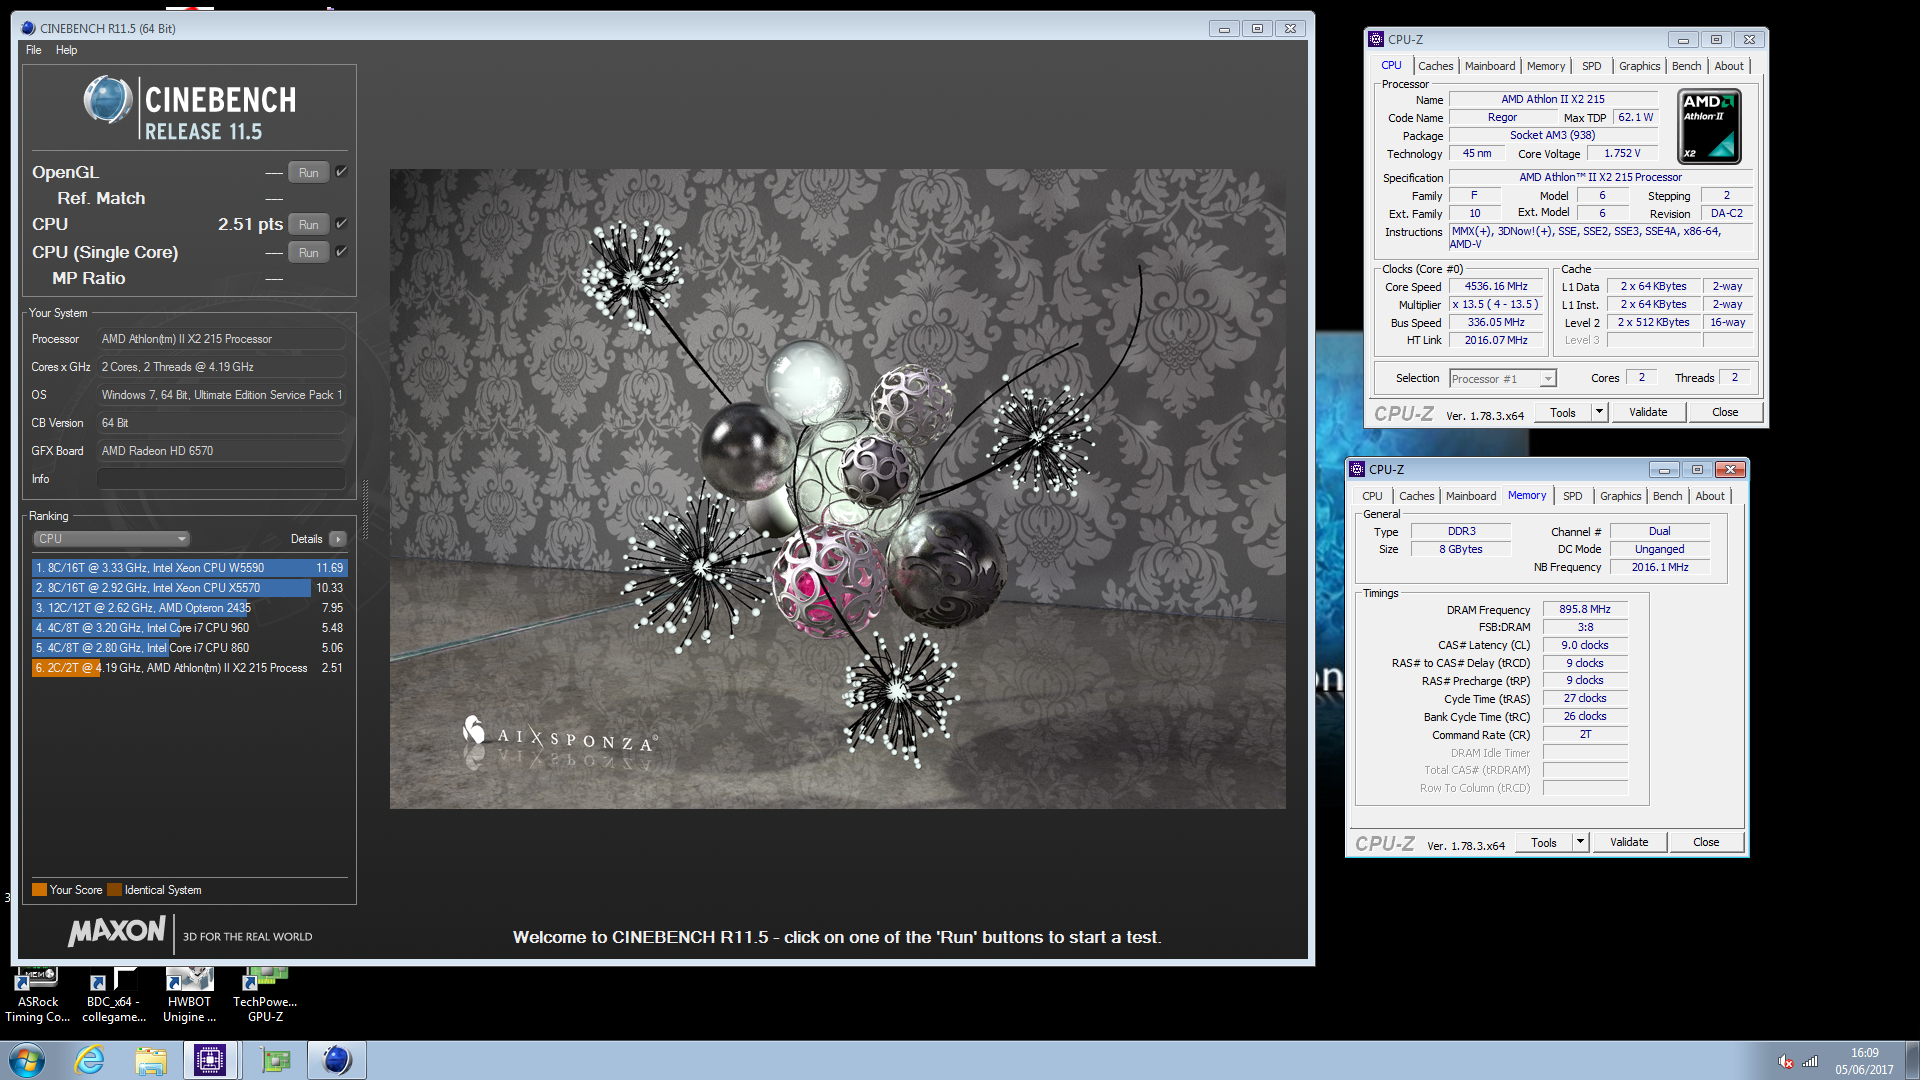Open the Cinebench File menu
This screenshot has height=1080, width=1920.
coord(34,50)
